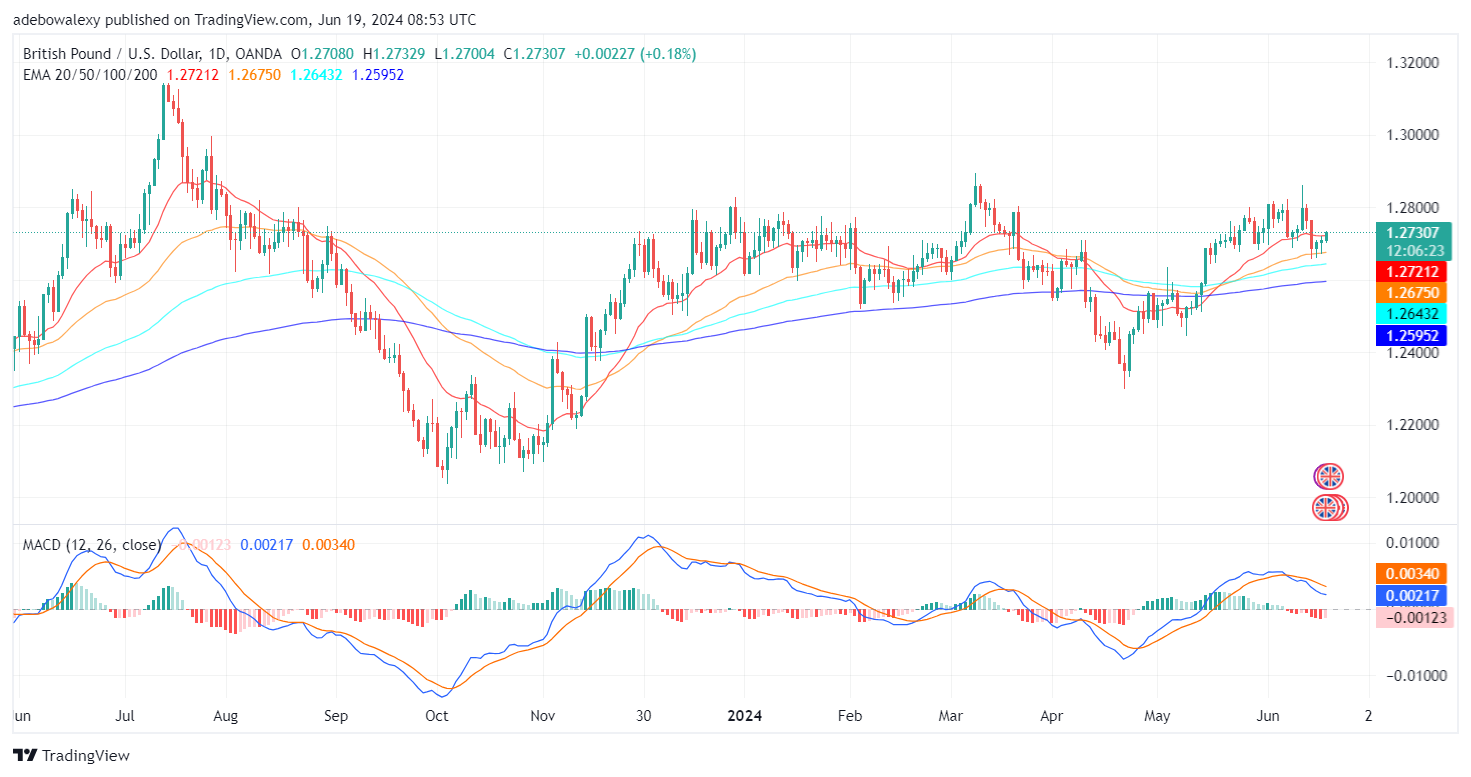
Task: Click the cyan 1.26432 value in EMA legend
Action: (317, 74)
